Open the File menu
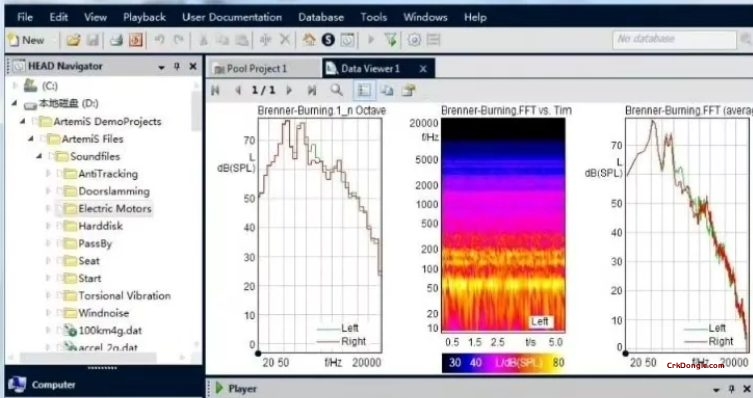Screen dimensions: 753x398 [24, 17]
